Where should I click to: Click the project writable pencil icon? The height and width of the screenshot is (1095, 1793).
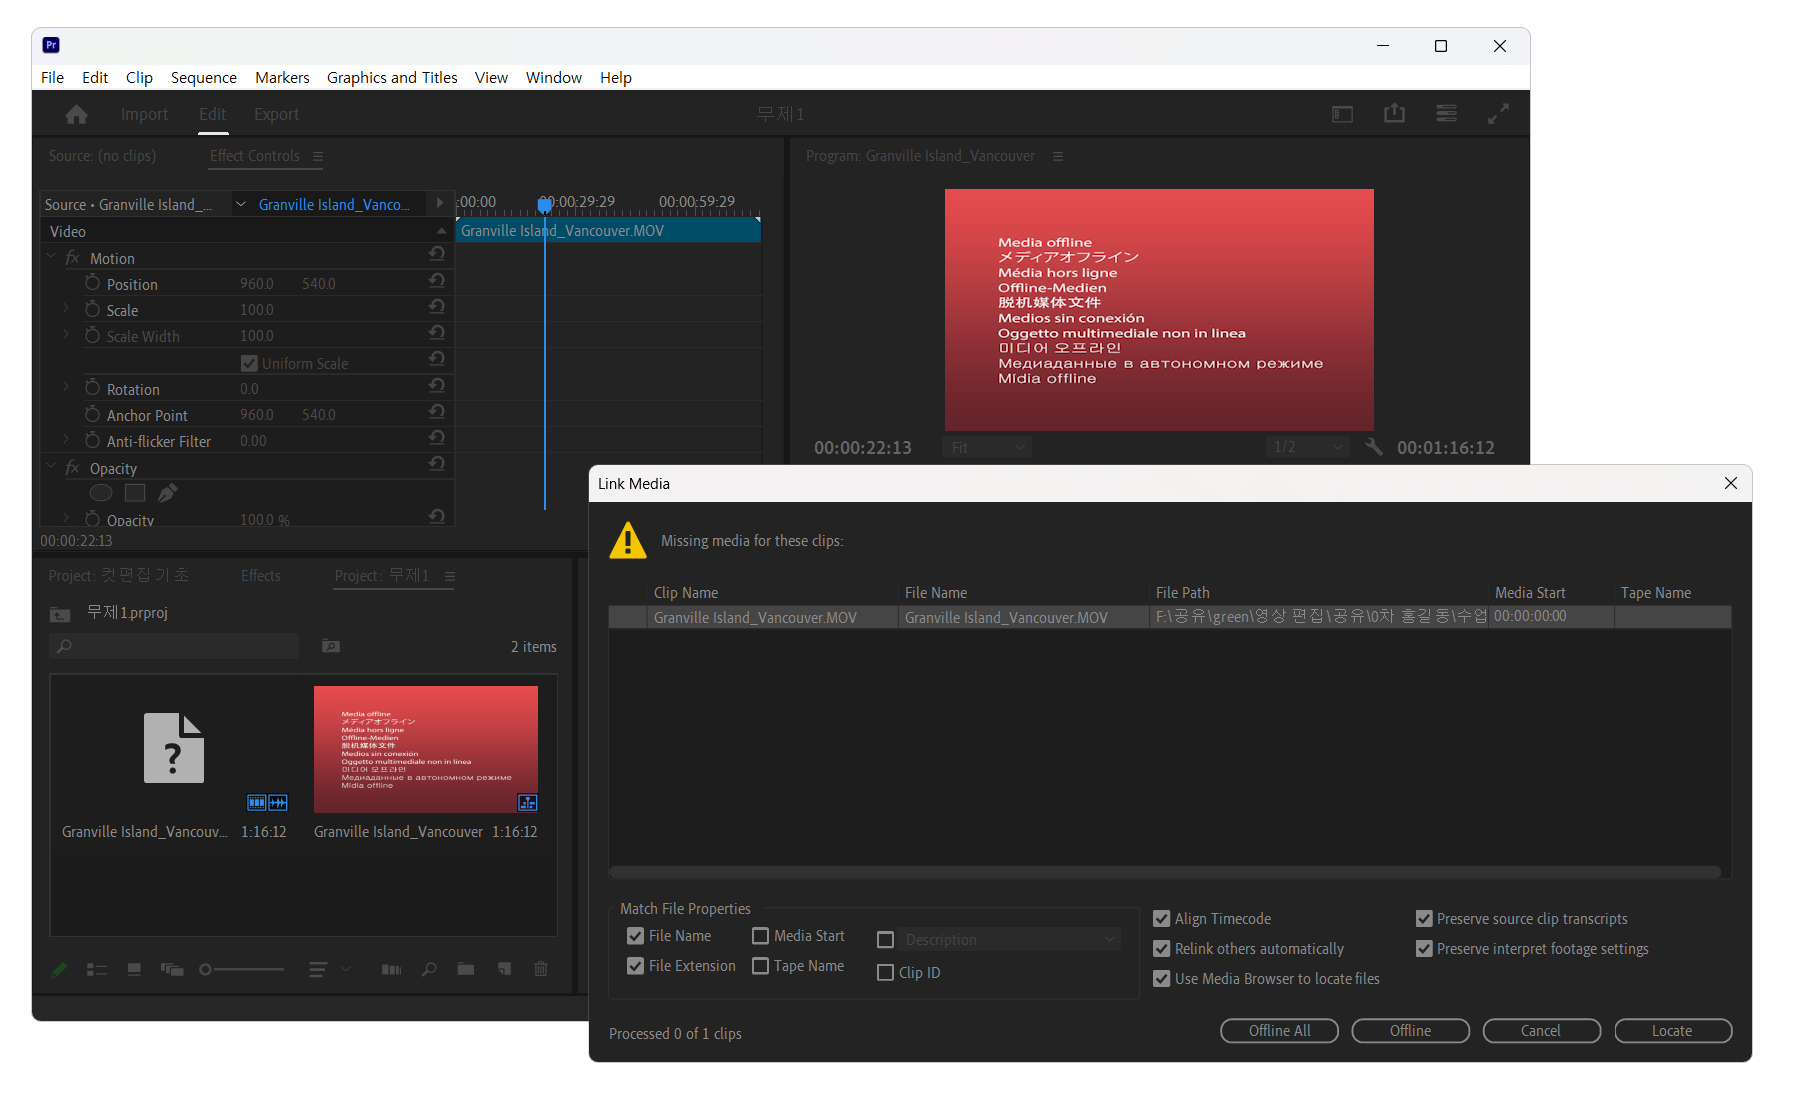pos(59,969)
